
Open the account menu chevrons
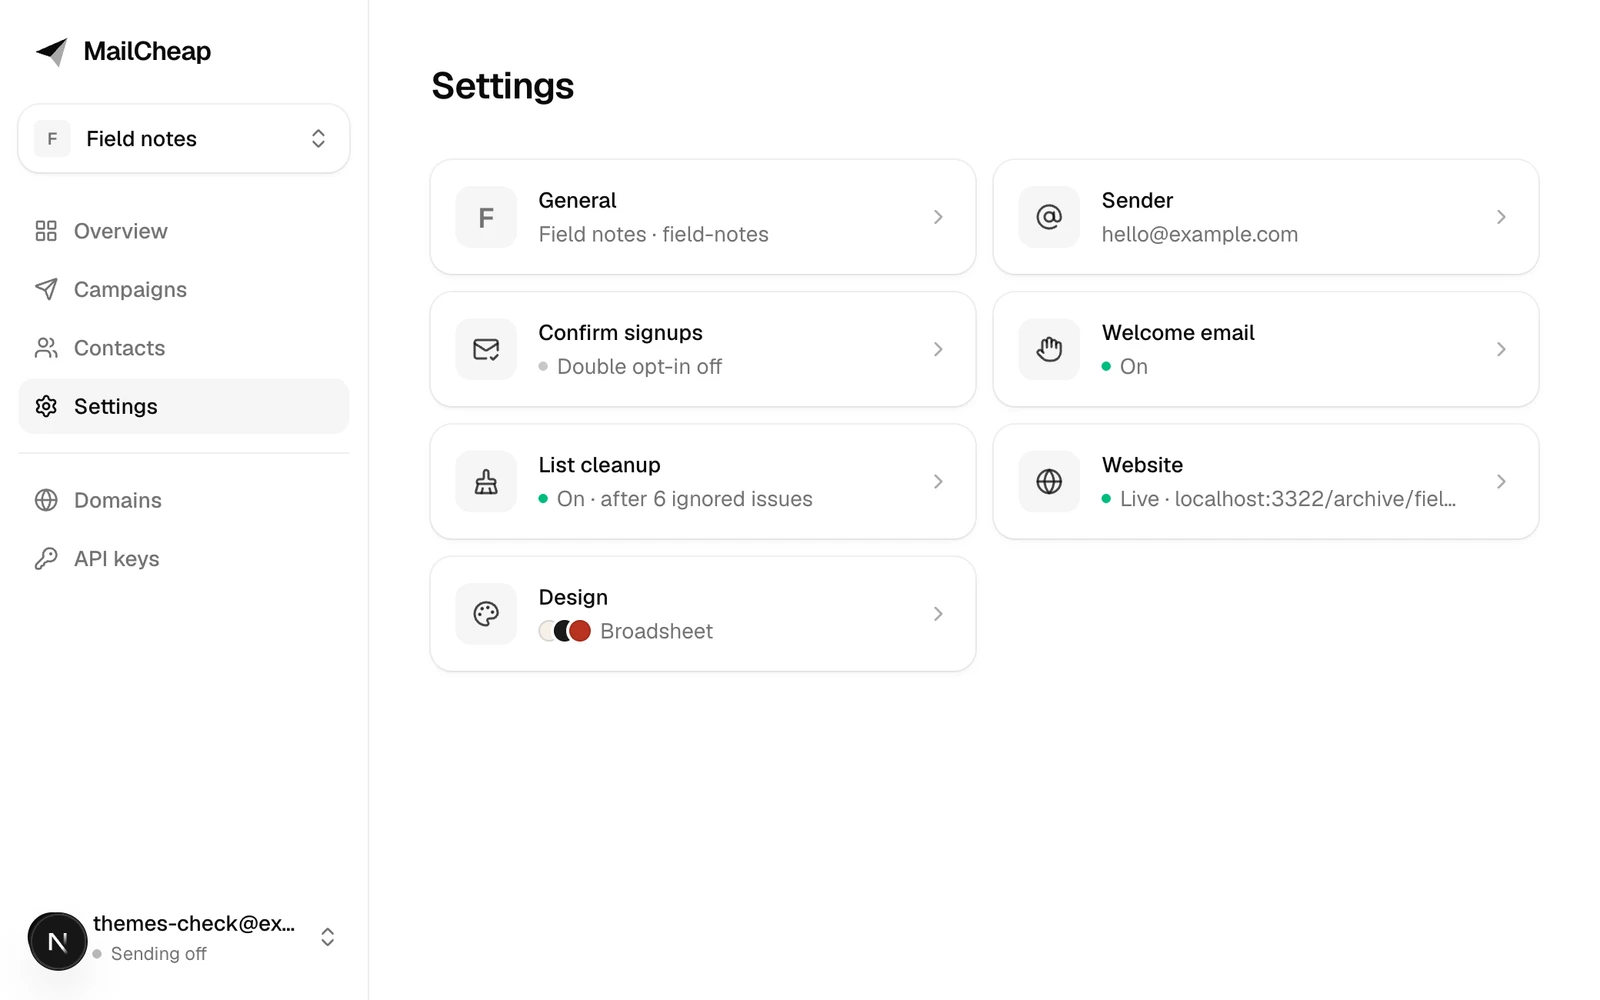(x=327, y=937)
